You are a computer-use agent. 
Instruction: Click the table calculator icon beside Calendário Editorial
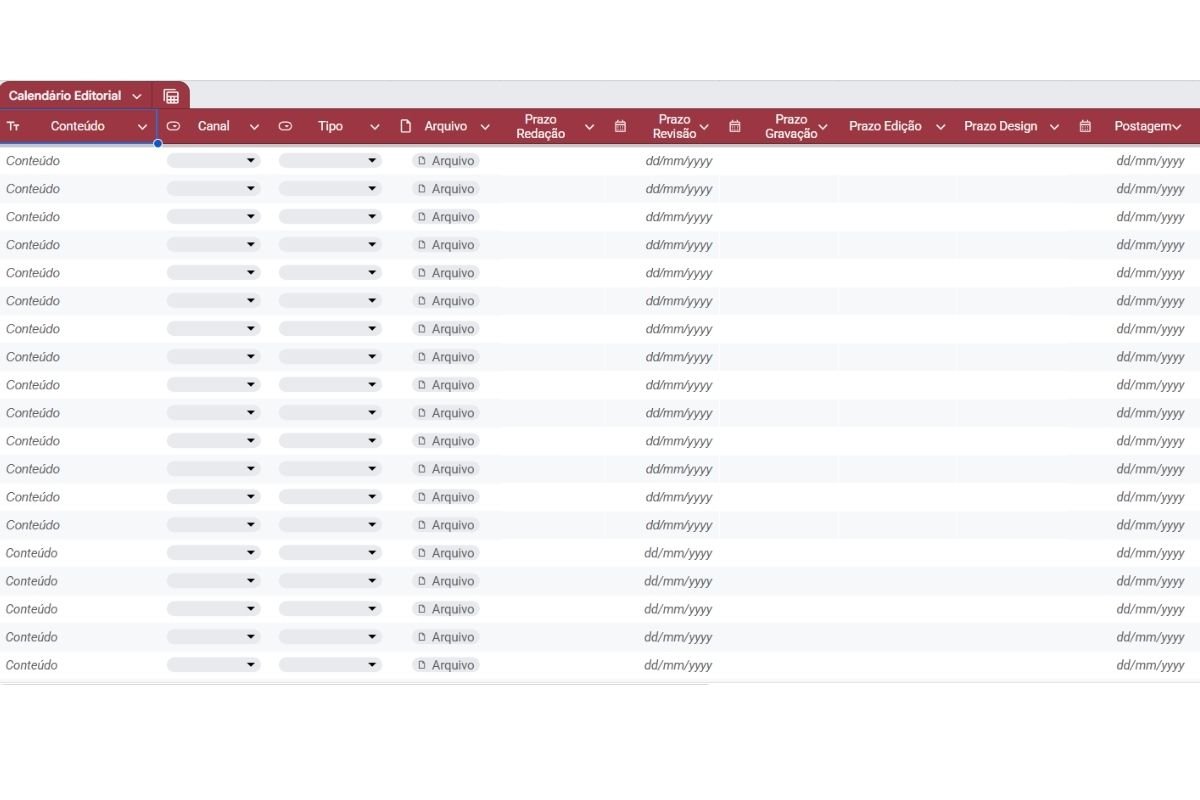pyautogui.click(x=171, y=96)
